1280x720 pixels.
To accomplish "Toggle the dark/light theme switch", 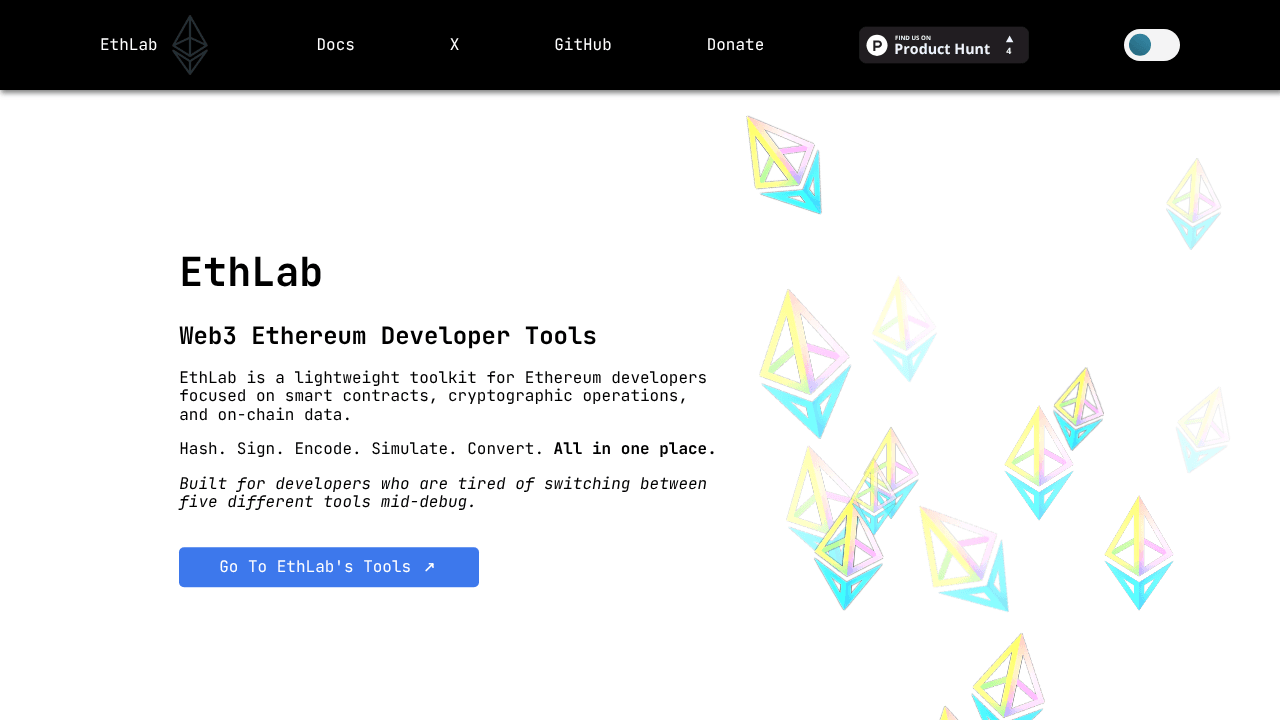I will coord(1152,45).
